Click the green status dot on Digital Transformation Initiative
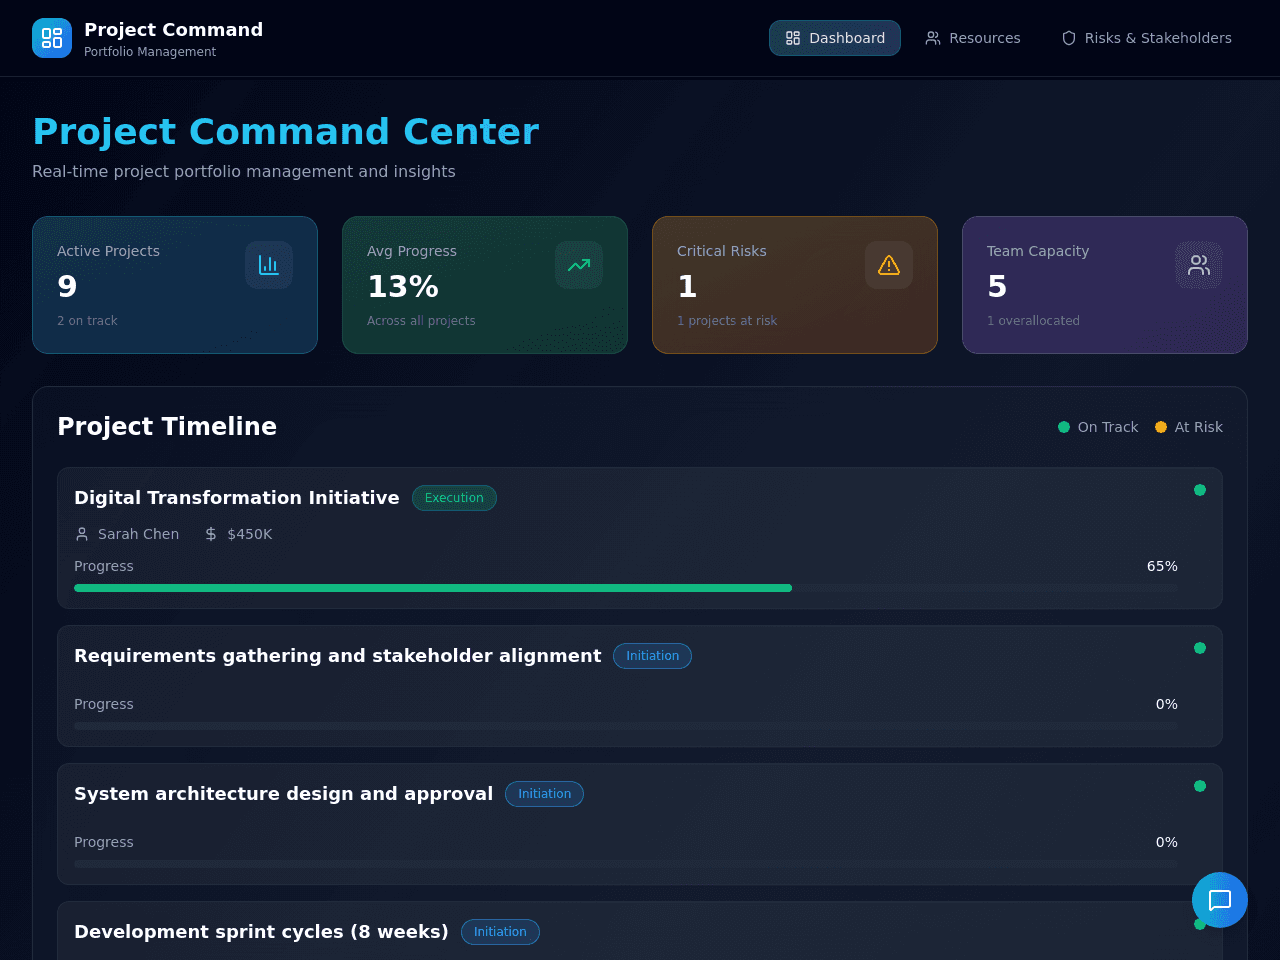The height and width of the screenshot is (960, 1280). tap(1200, 490)
